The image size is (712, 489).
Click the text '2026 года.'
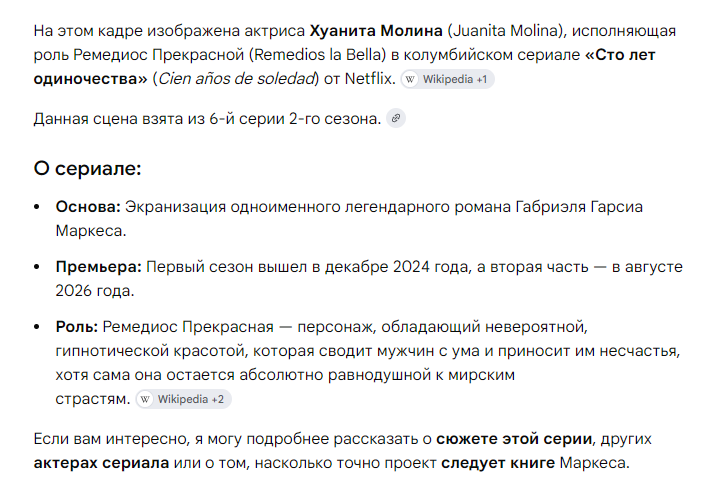(95, 291)
